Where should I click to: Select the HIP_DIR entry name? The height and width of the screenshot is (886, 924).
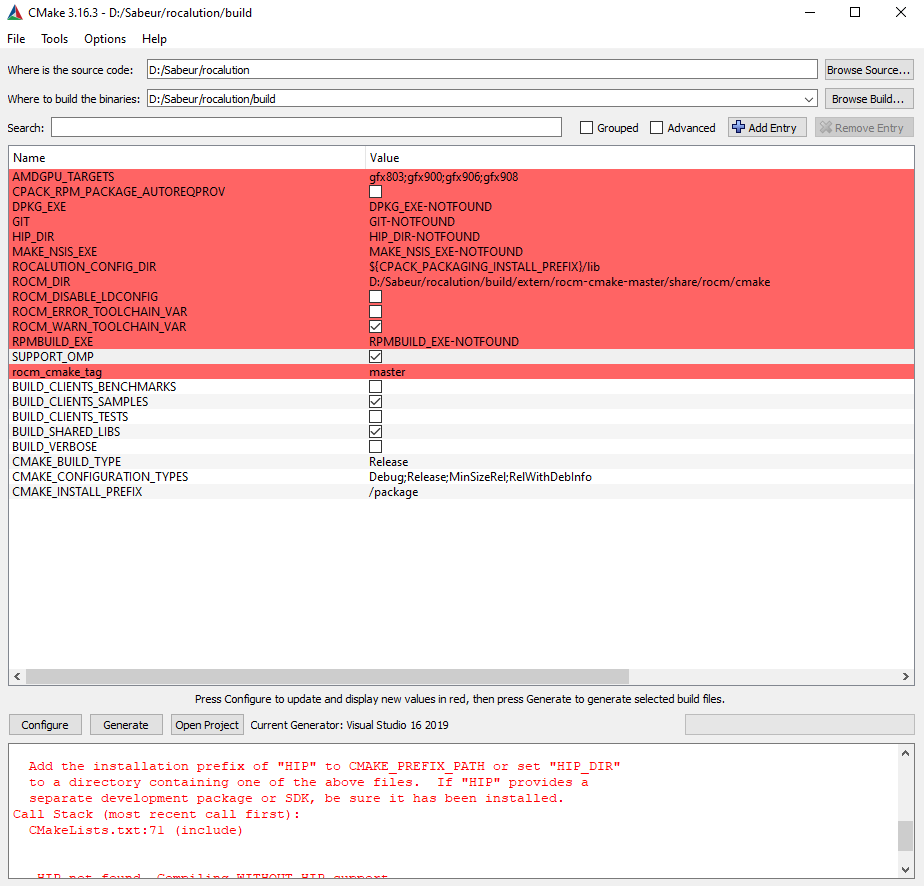33,237
